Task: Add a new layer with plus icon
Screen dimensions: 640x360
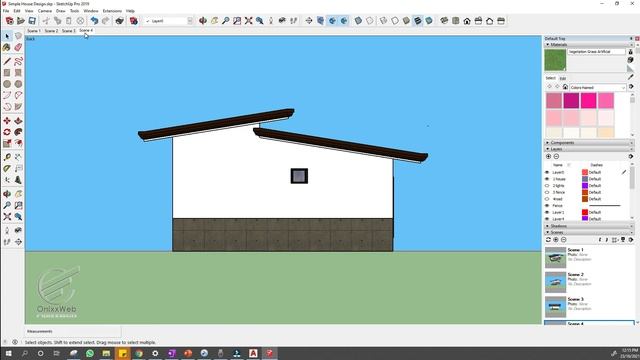Action: [548, 156]
